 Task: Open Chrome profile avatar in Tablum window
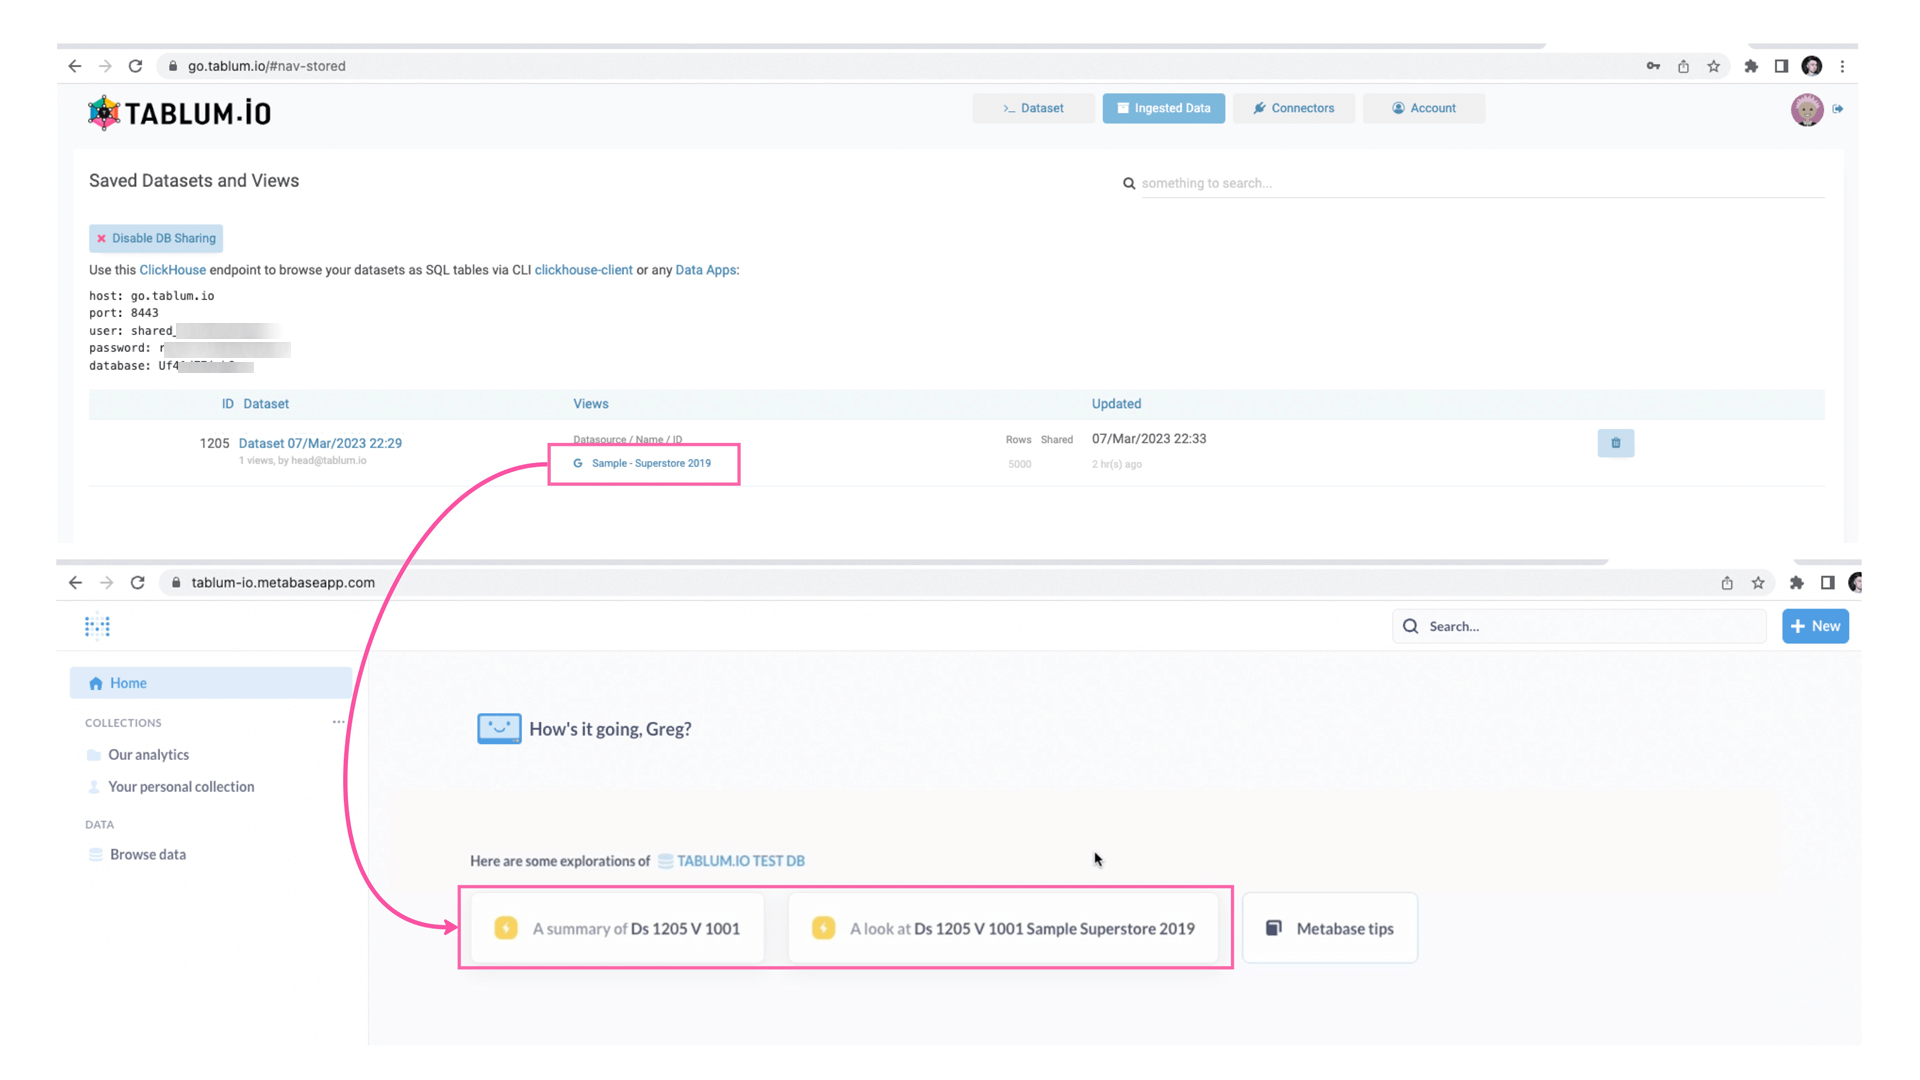[1812, 66]
